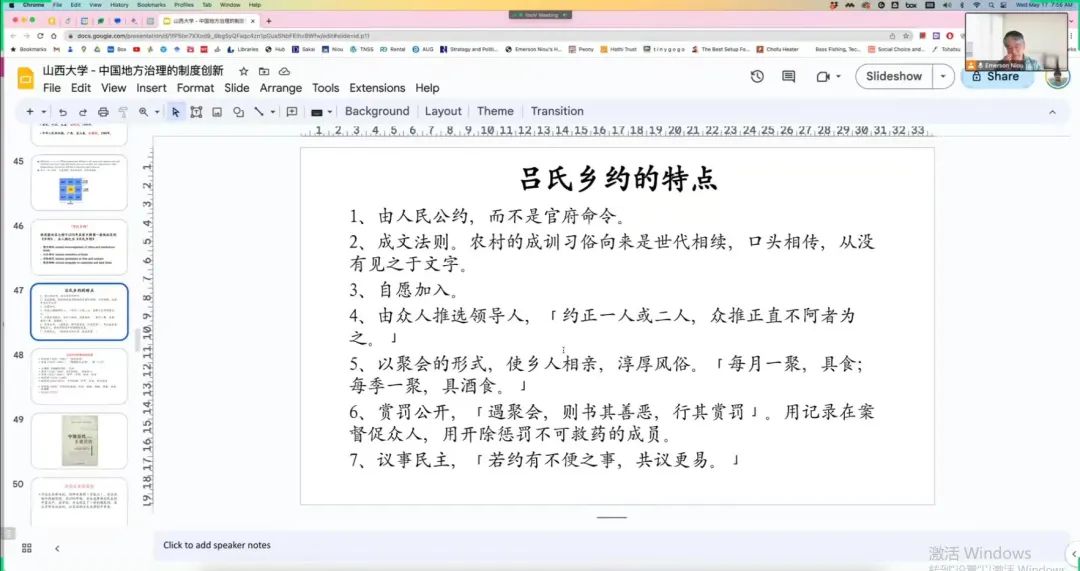Click the presentation title 山西大学

pyautogui.click(x=133, y=71)
